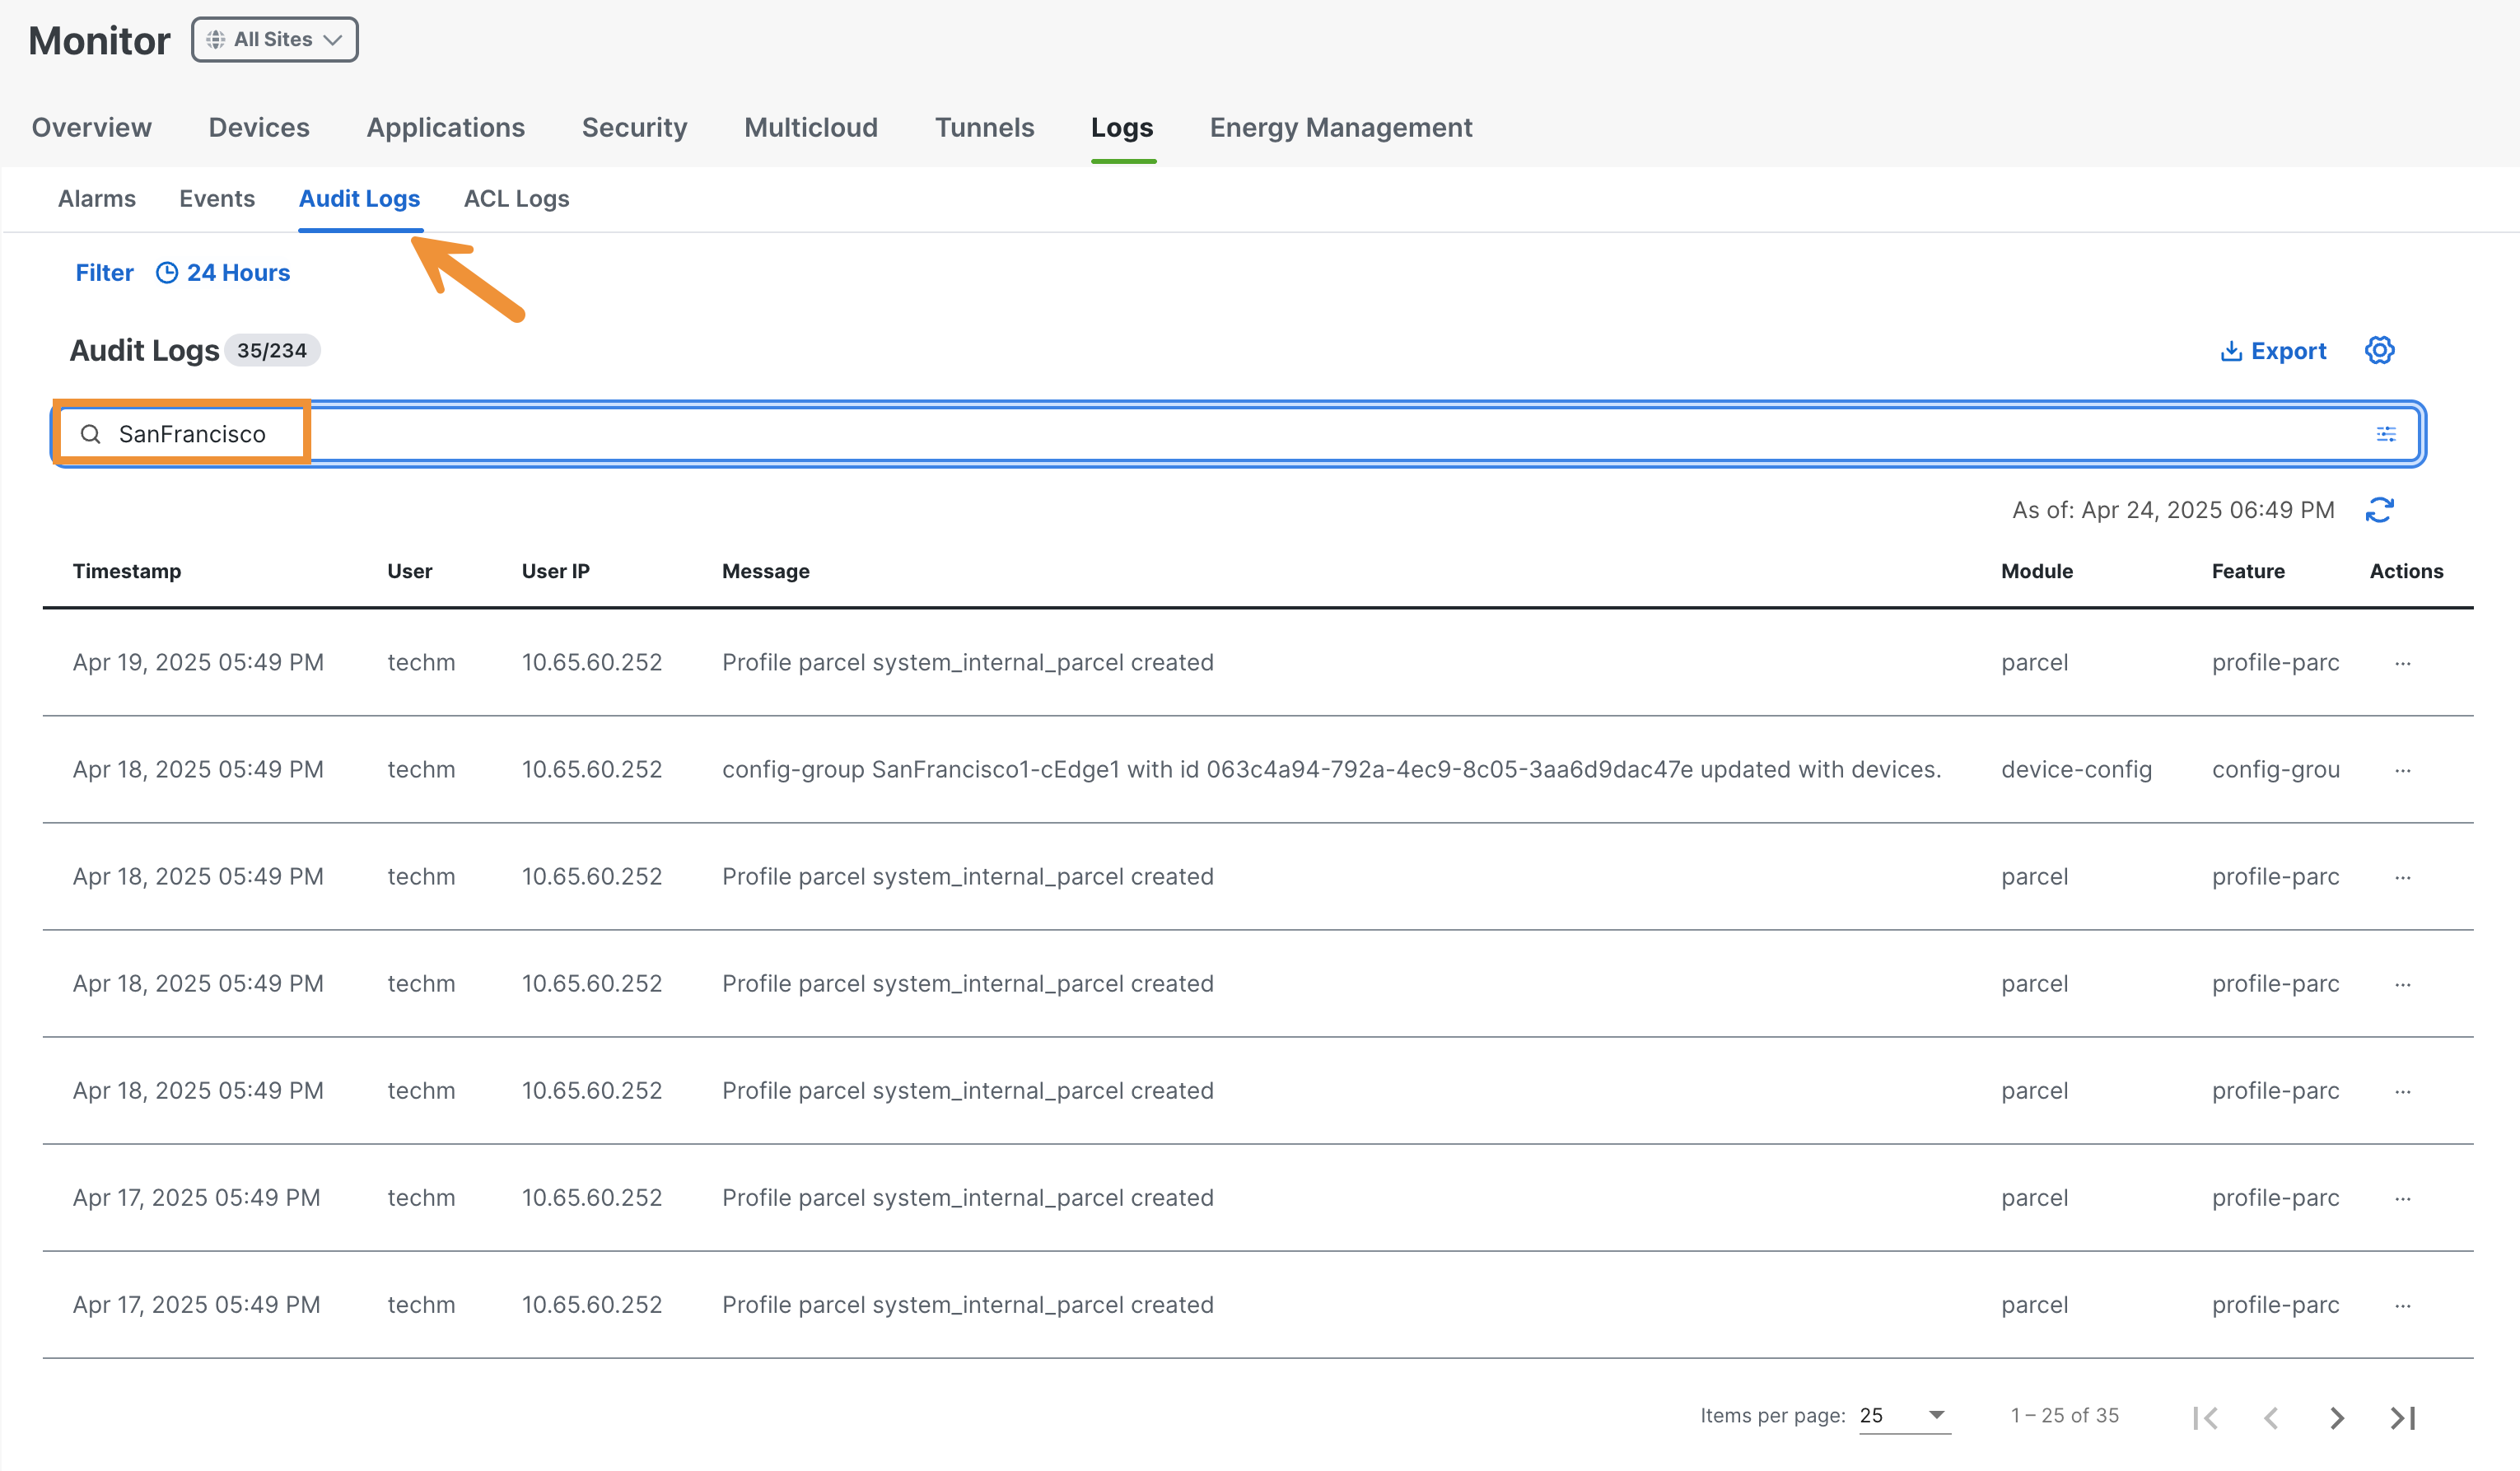Open the Energy Management tab
Image resolution: width=2520 pixels, height=1471 pixels.
(1341, 127)
